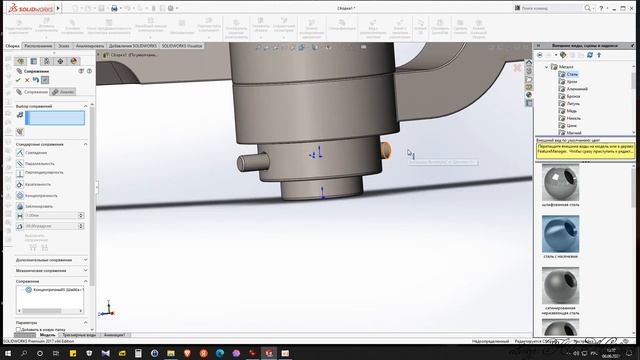Click the mates list horizontal scrollbar
This screenshot has height=360, width=640.
(x=50, y=311)
